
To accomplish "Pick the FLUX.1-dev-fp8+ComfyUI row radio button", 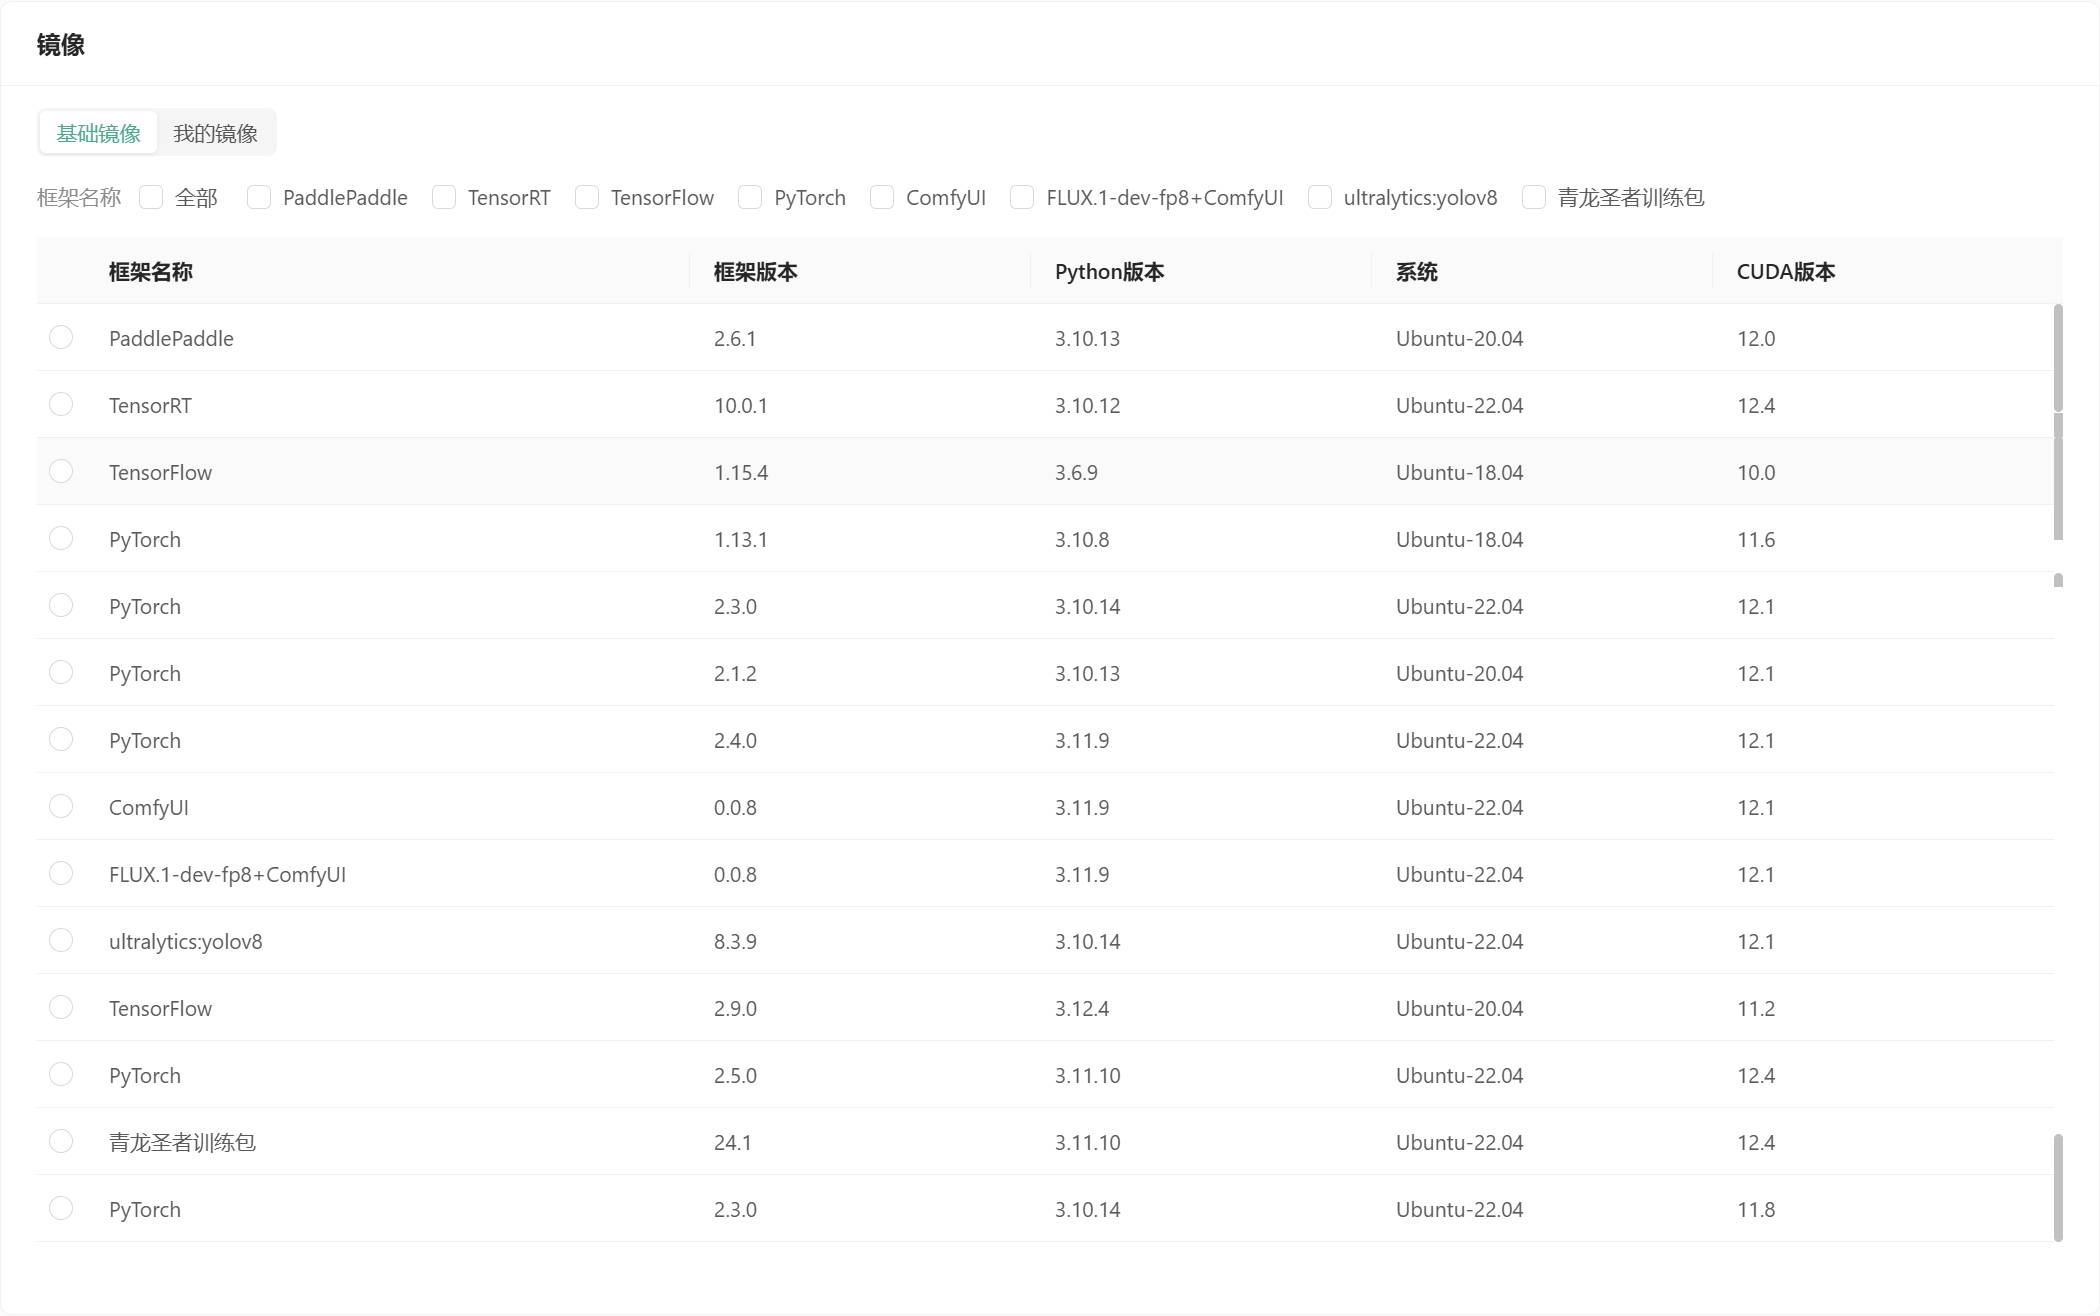I will click(x=61, y=873).
